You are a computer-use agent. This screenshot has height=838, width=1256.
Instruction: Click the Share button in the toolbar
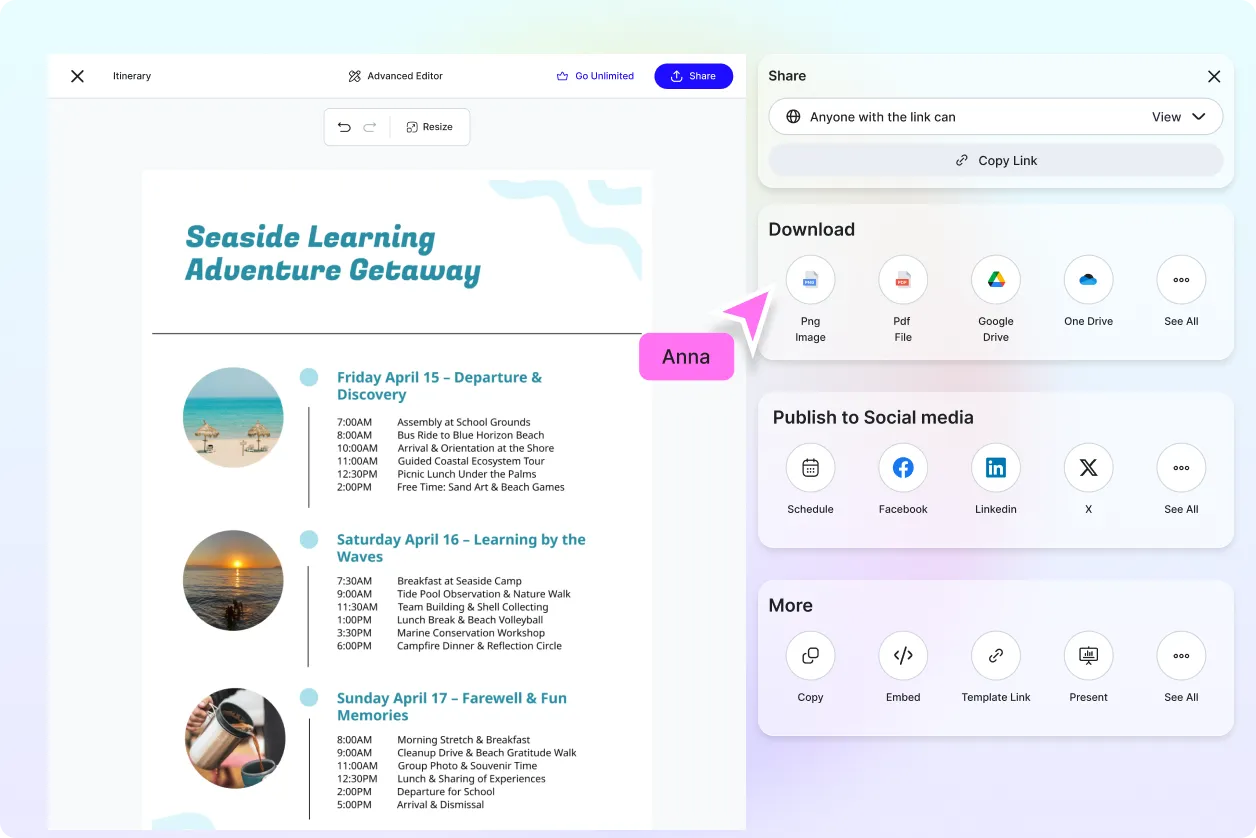pos(693,75)
